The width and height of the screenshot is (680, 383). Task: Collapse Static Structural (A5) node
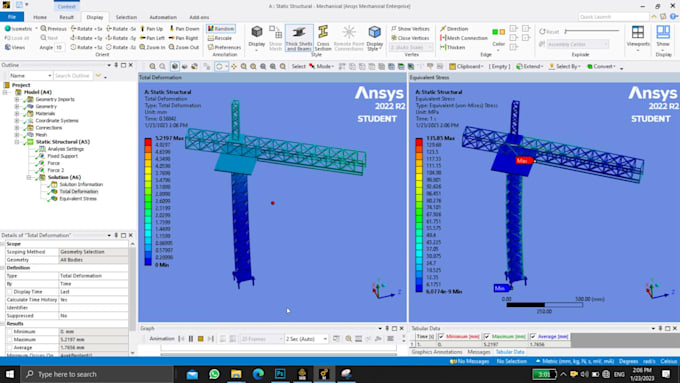coord(17,142)
